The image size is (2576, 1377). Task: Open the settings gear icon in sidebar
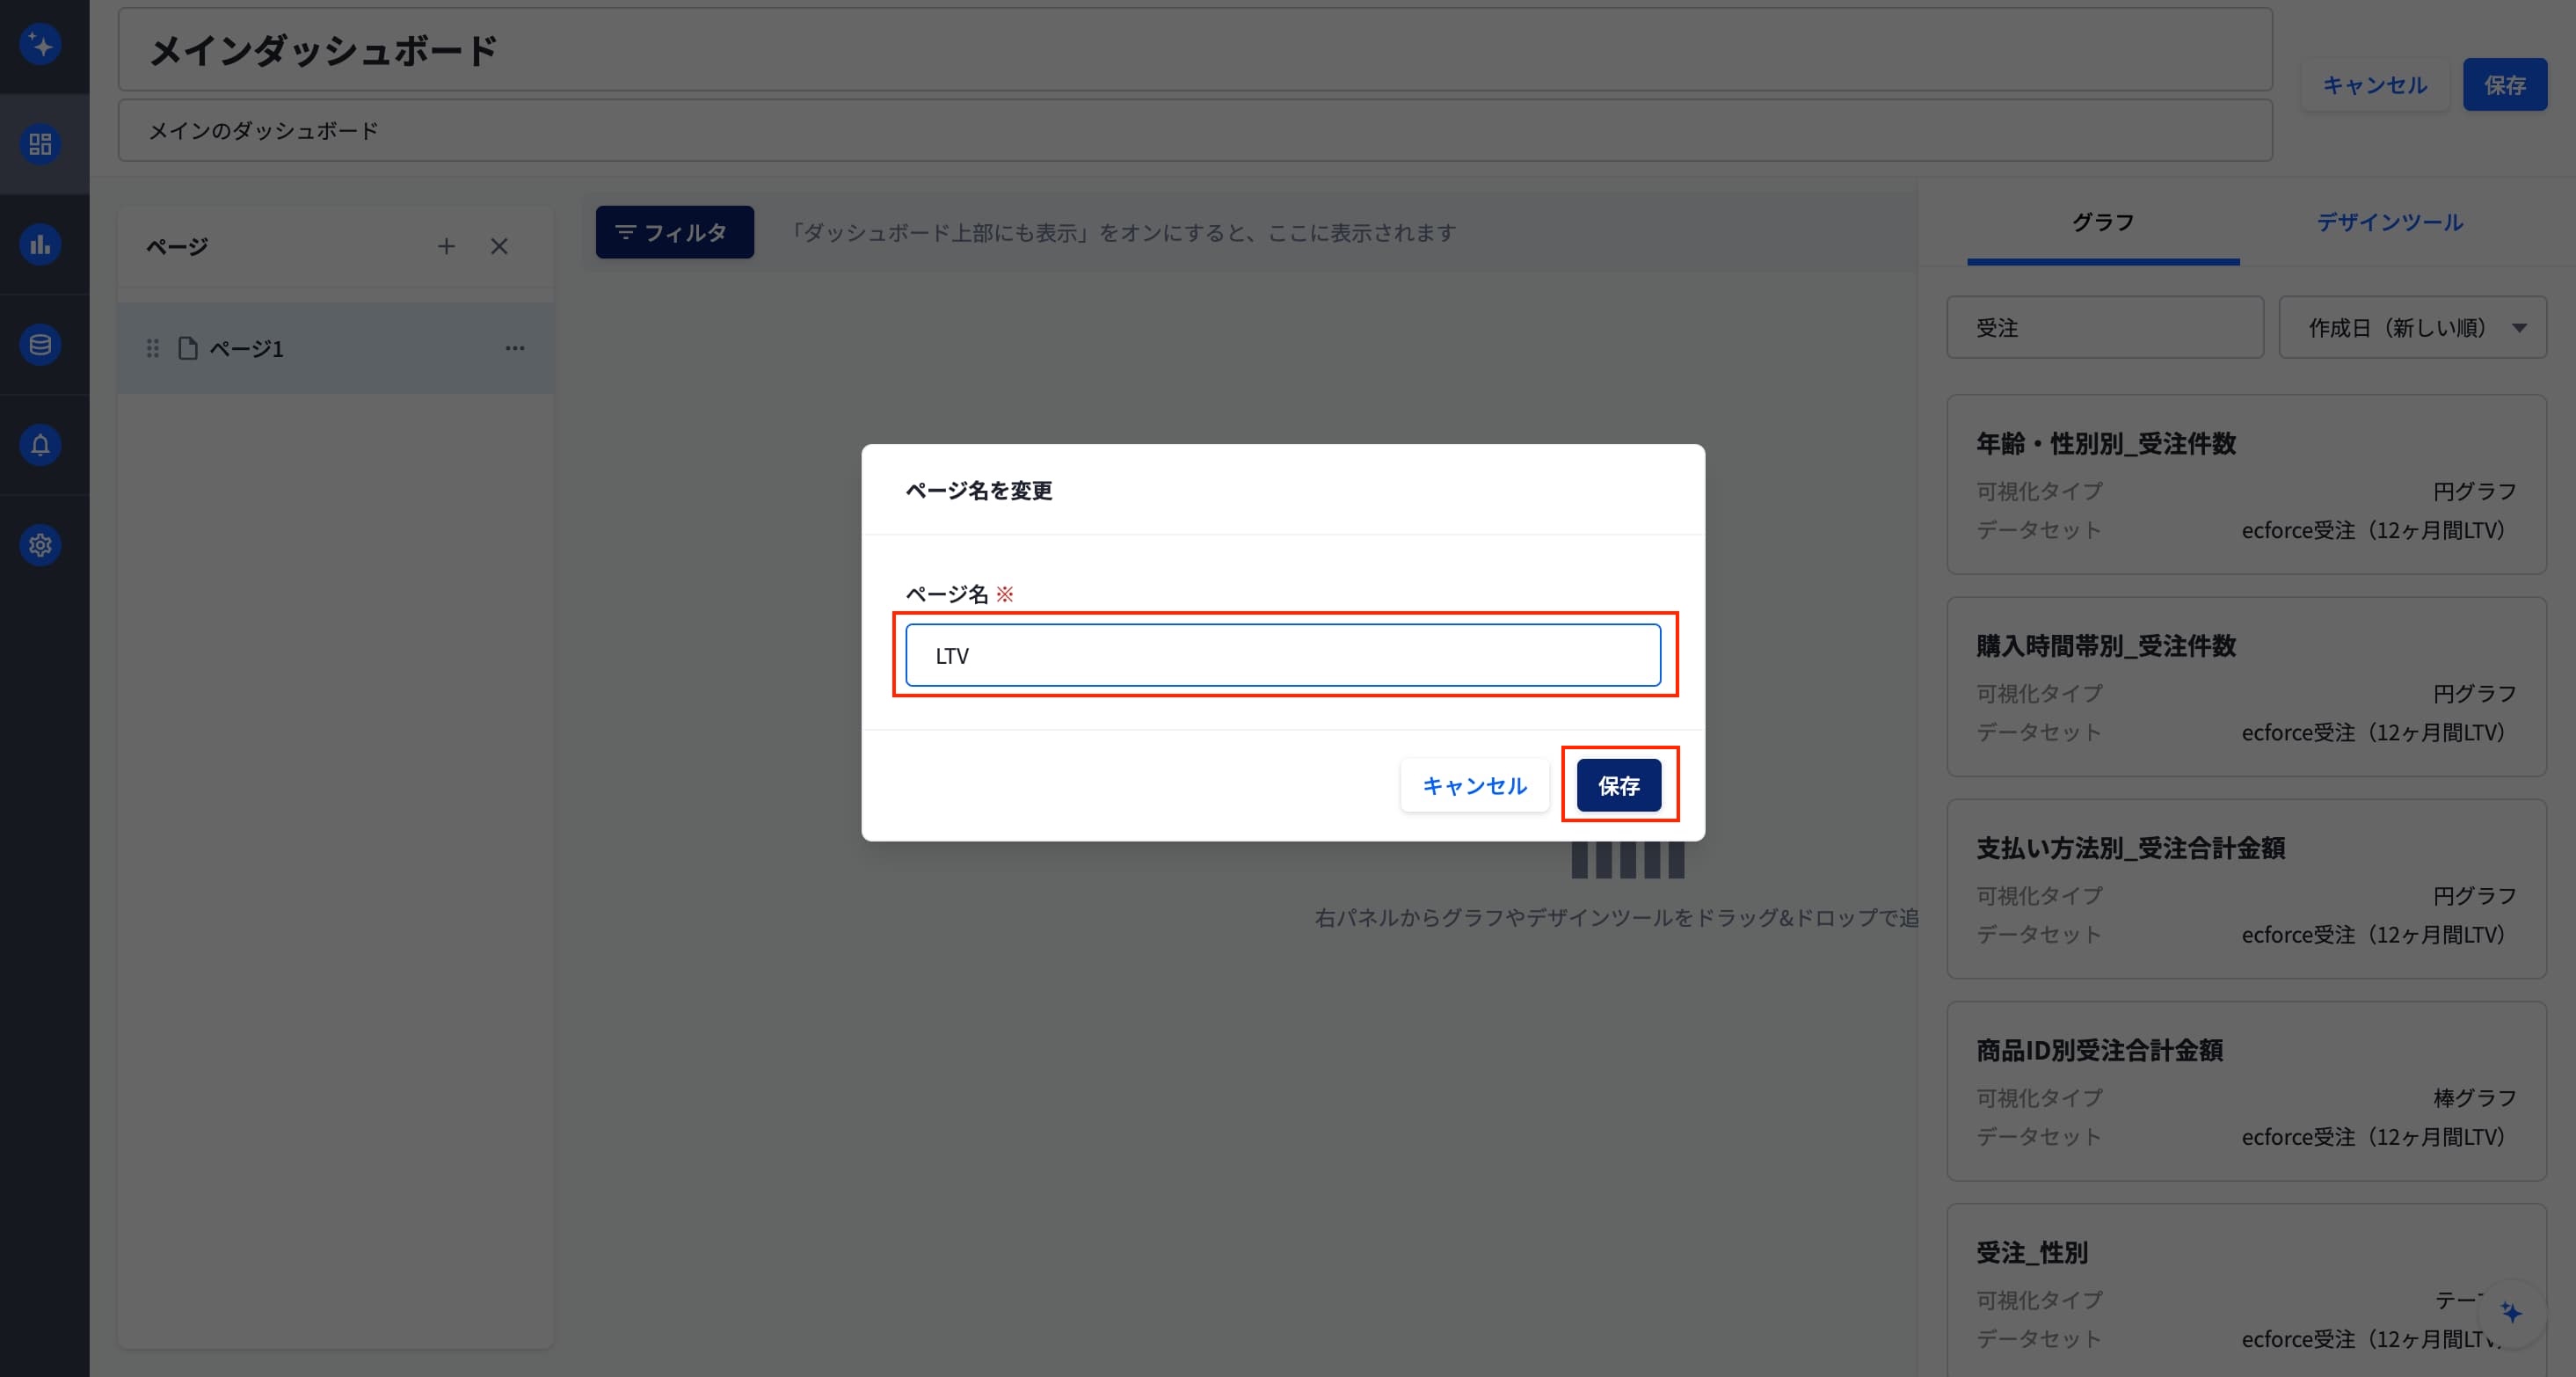[40, 545]
